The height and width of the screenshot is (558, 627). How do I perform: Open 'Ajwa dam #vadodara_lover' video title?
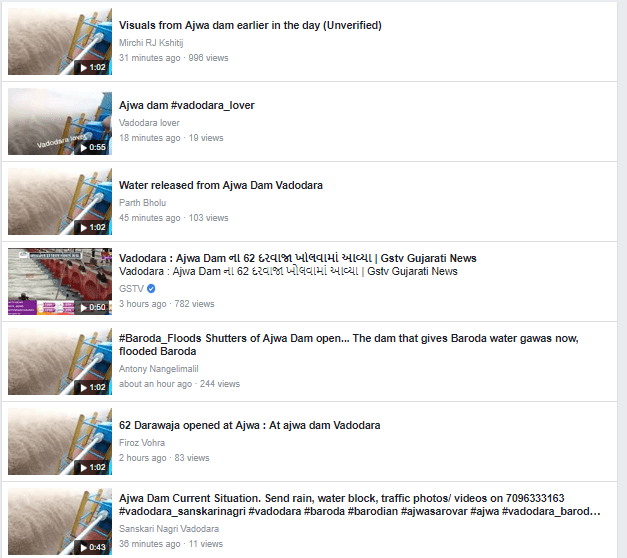click(187, 105)
